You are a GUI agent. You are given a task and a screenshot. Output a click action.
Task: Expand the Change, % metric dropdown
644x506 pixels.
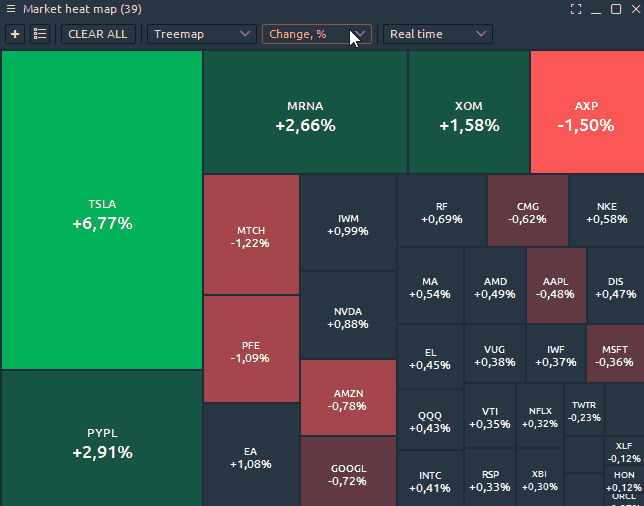coord(316,34)
